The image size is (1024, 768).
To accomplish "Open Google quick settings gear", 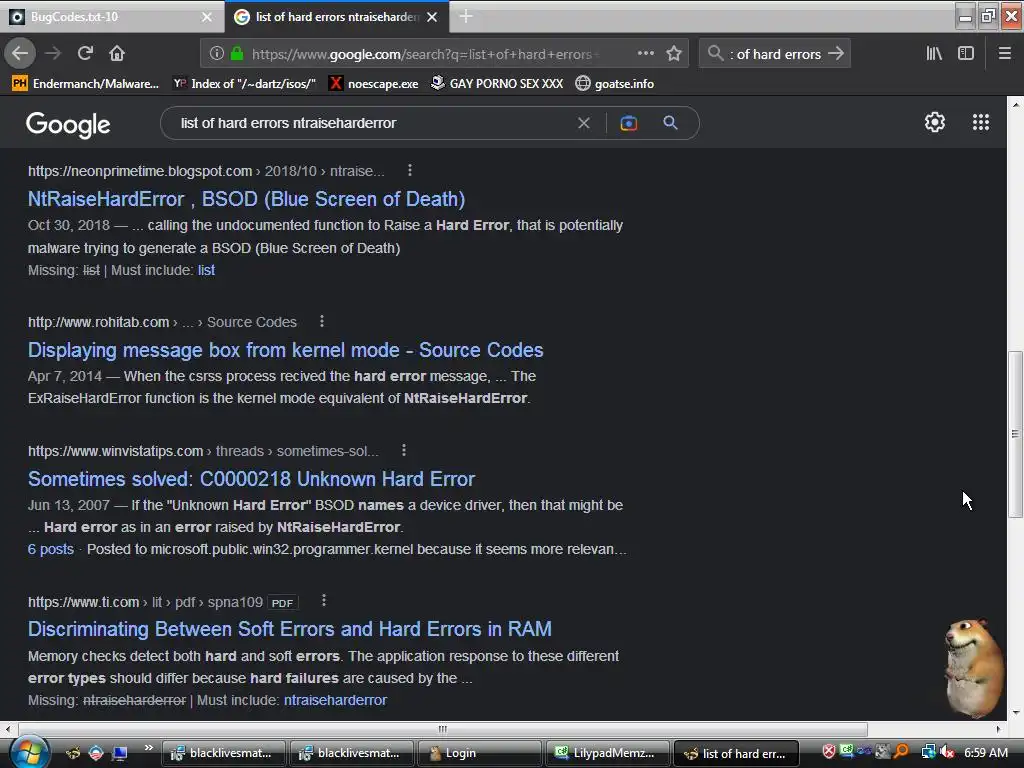I will (935, 122).
